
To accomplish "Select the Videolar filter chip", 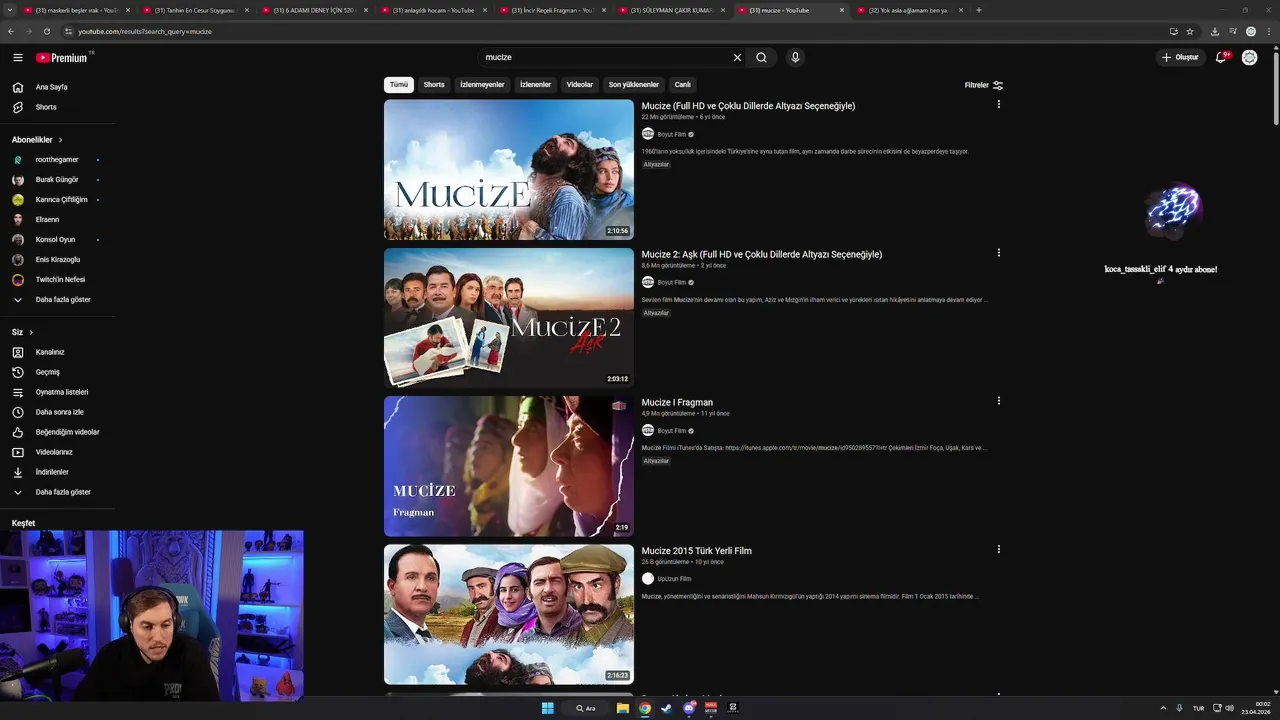I will pos(580,85).
